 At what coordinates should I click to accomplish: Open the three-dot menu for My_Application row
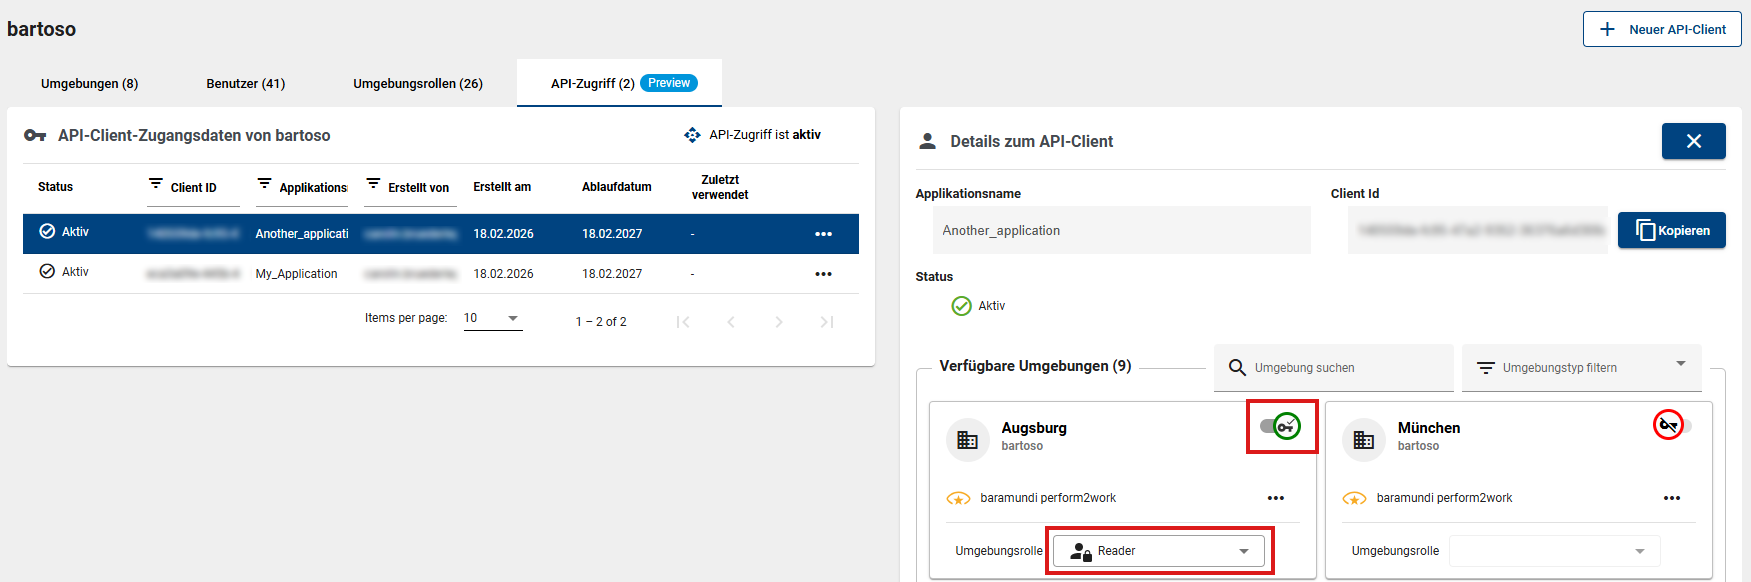(823, 274)
